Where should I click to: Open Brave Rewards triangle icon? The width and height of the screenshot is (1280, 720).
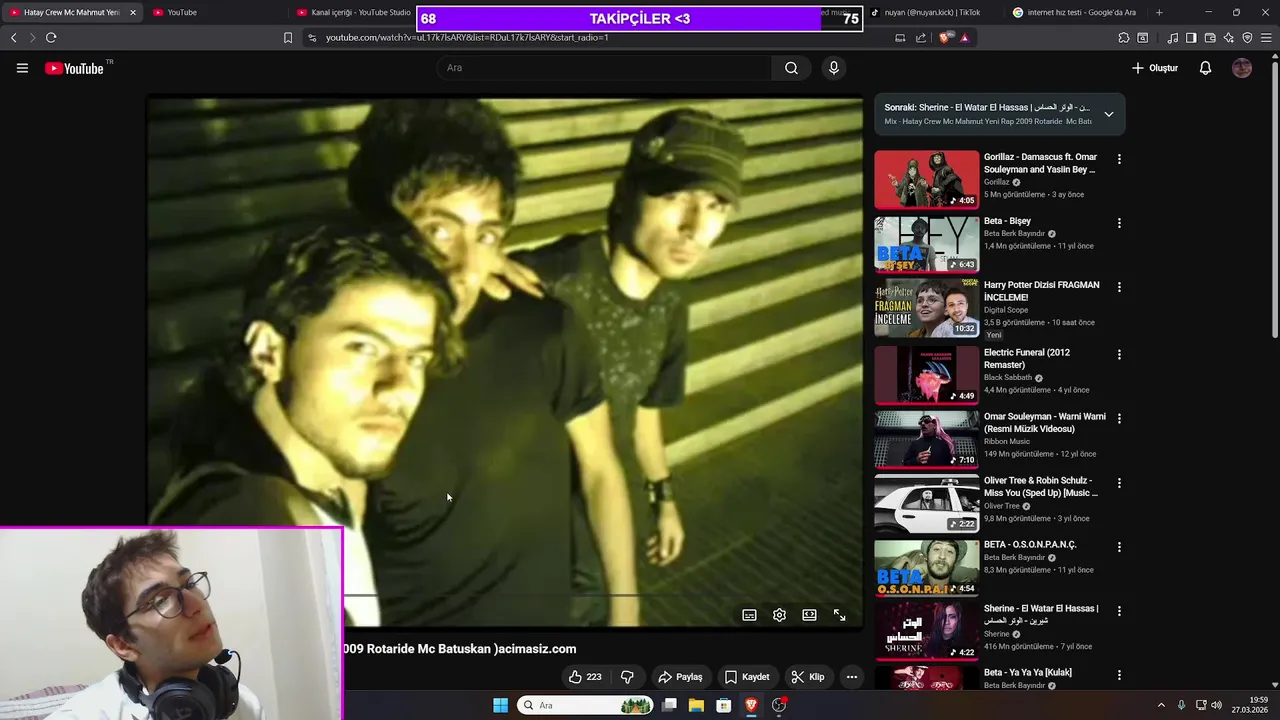965,38
